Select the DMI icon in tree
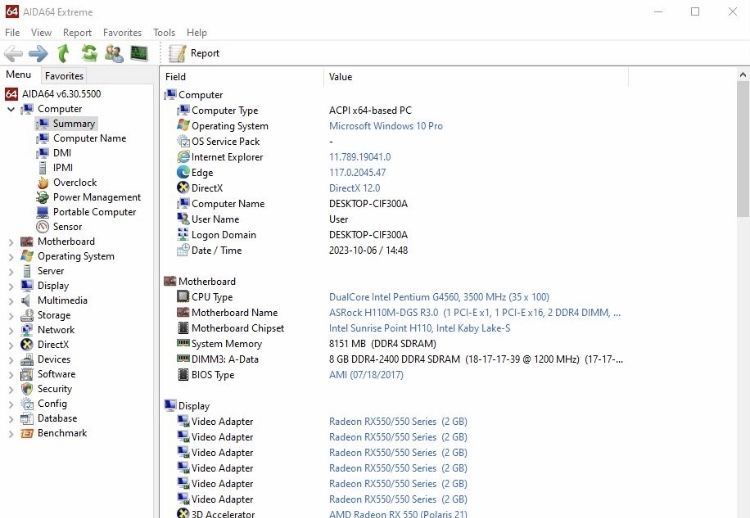 click(43, 153)
